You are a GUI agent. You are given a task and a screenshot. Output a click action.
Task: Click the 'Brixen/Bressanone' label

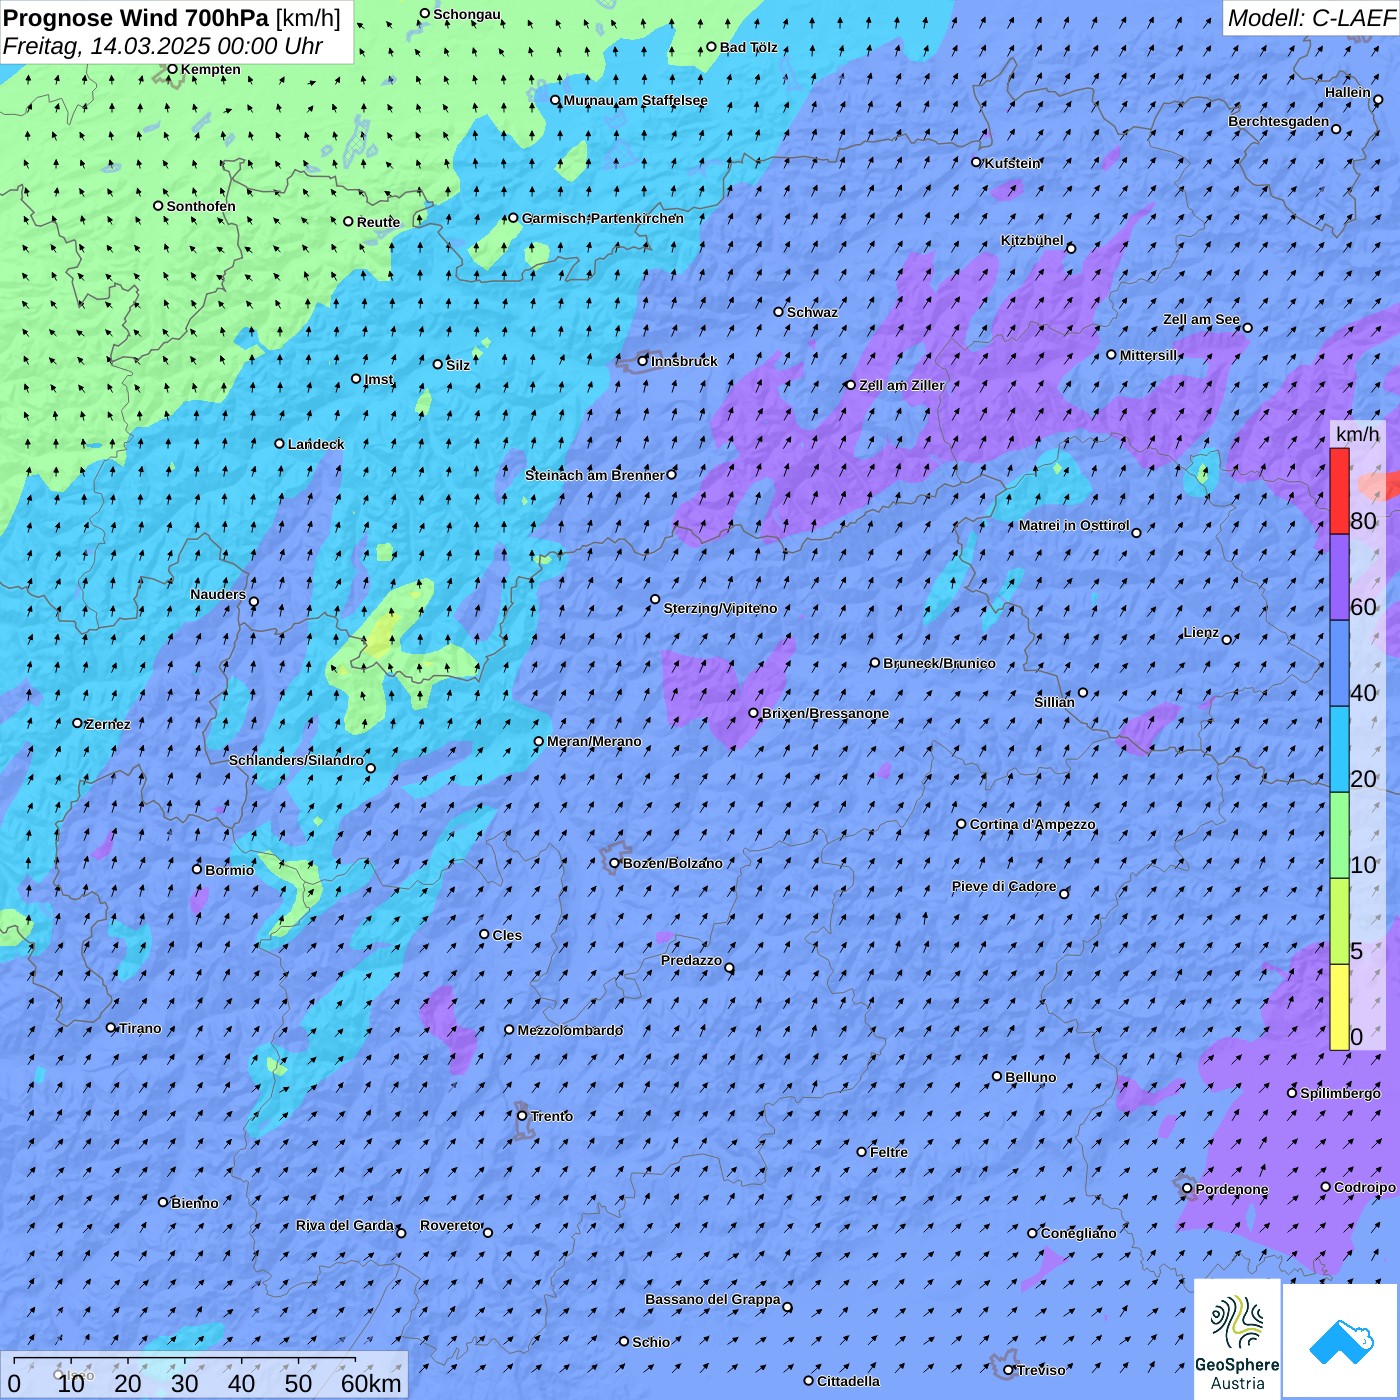pos(825,713)
